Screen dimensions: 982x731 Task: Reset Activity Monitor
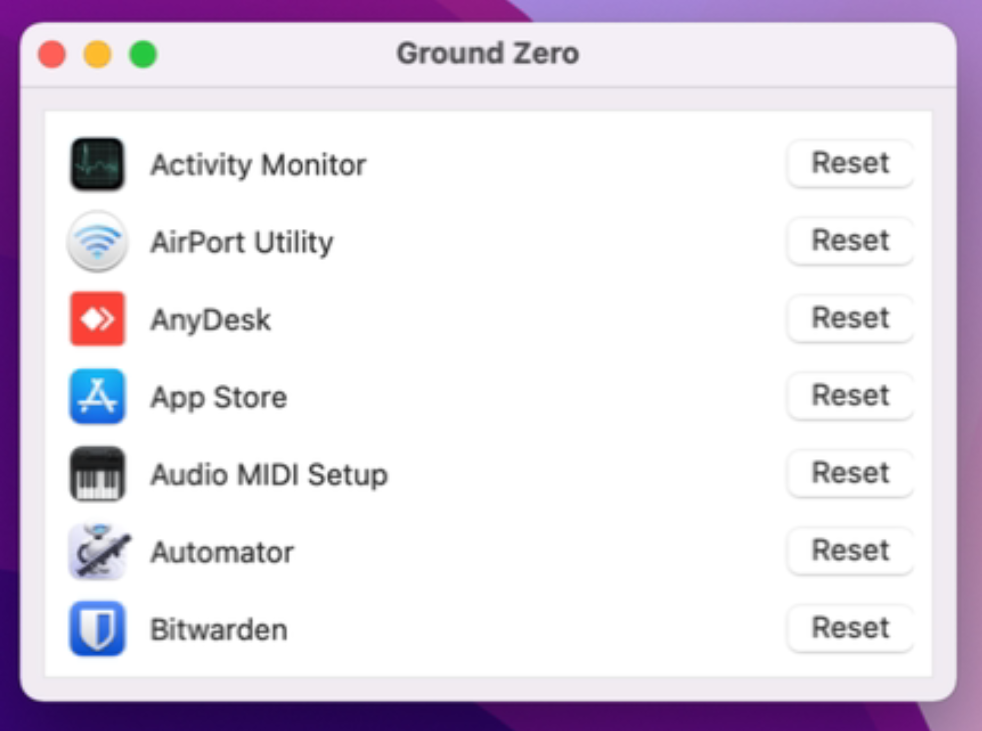click(850, 163)
